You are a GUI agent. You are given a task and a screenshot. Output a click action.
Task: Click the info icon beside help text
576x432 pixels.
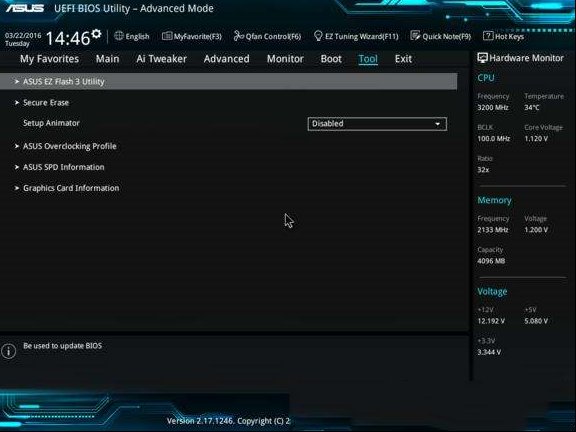click(8, 351)
